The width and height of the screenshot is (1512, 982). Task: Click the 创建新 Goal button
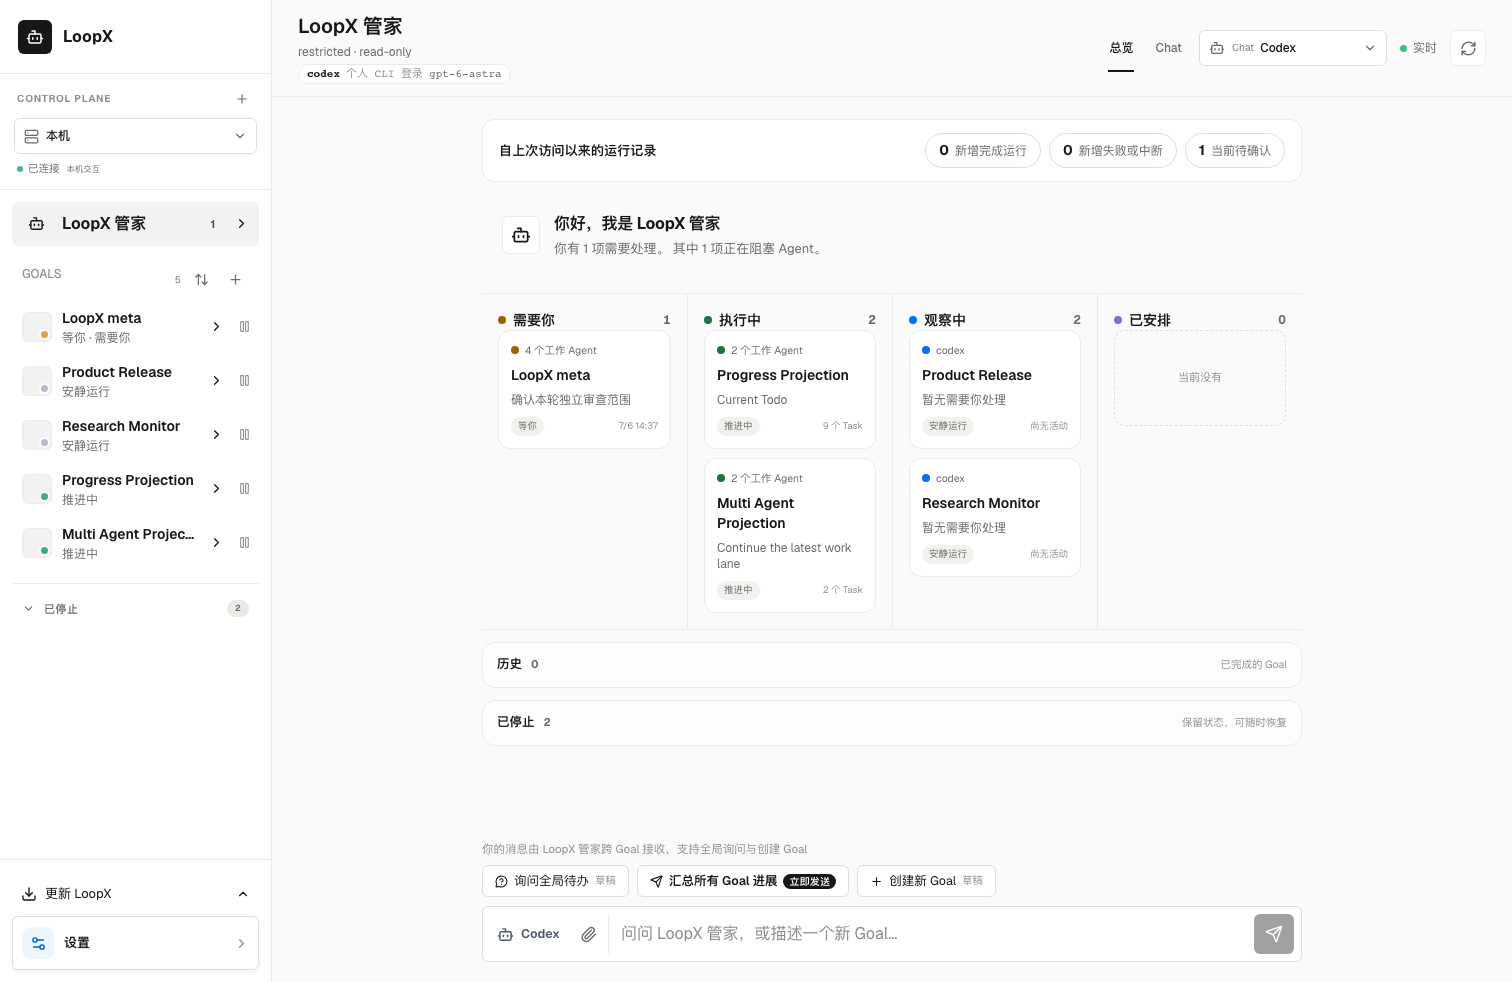point(926,881)
